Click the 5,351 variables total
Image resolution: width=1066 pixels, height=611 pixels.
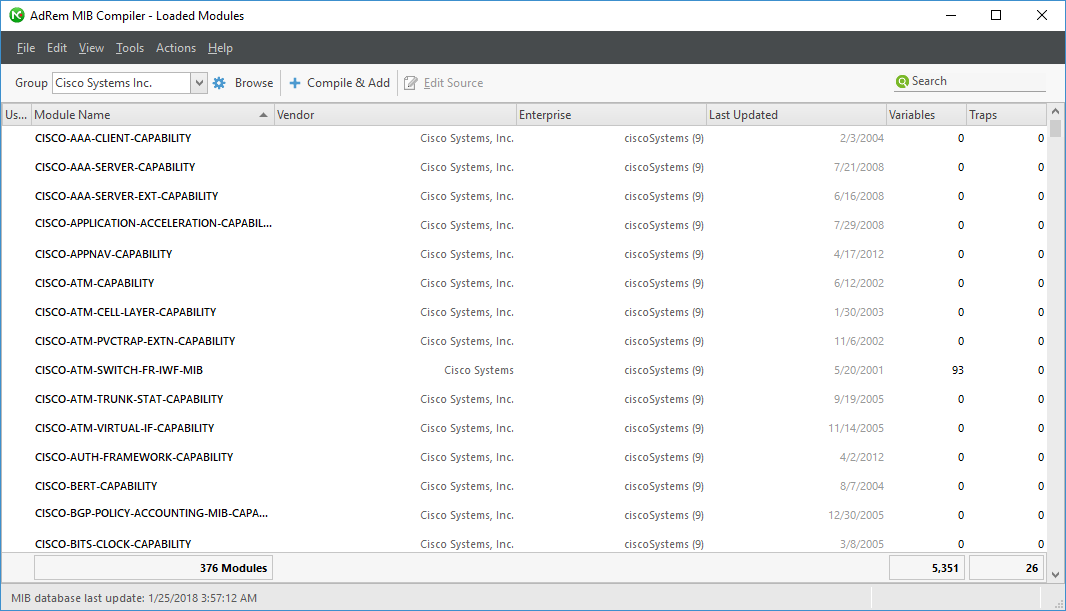[927, 568]
